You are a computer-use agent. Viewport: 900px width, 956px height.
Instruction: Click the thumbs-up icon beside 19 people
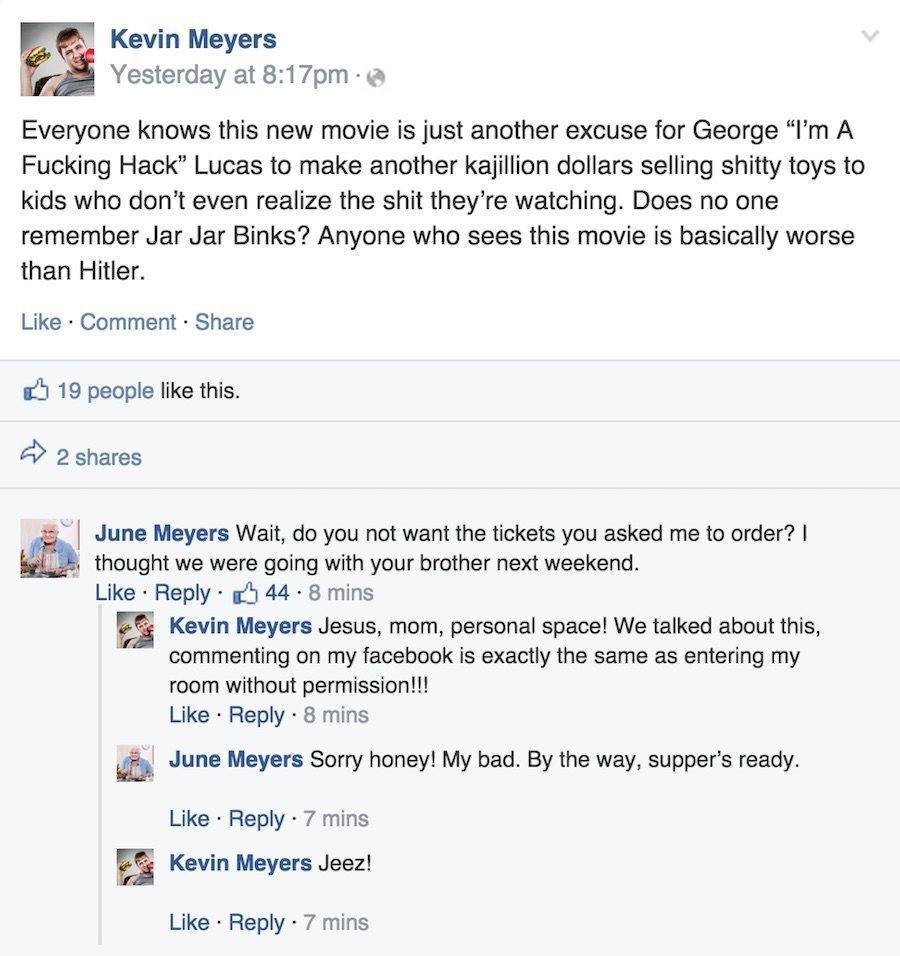point(35,390)
